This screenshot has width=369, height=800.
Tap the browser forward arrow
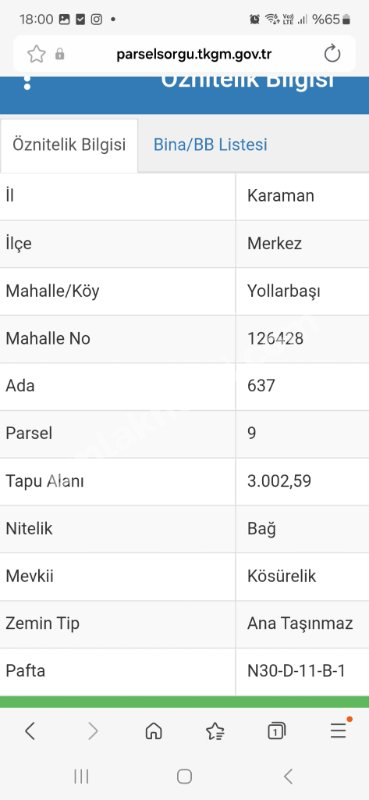[92, 731]
